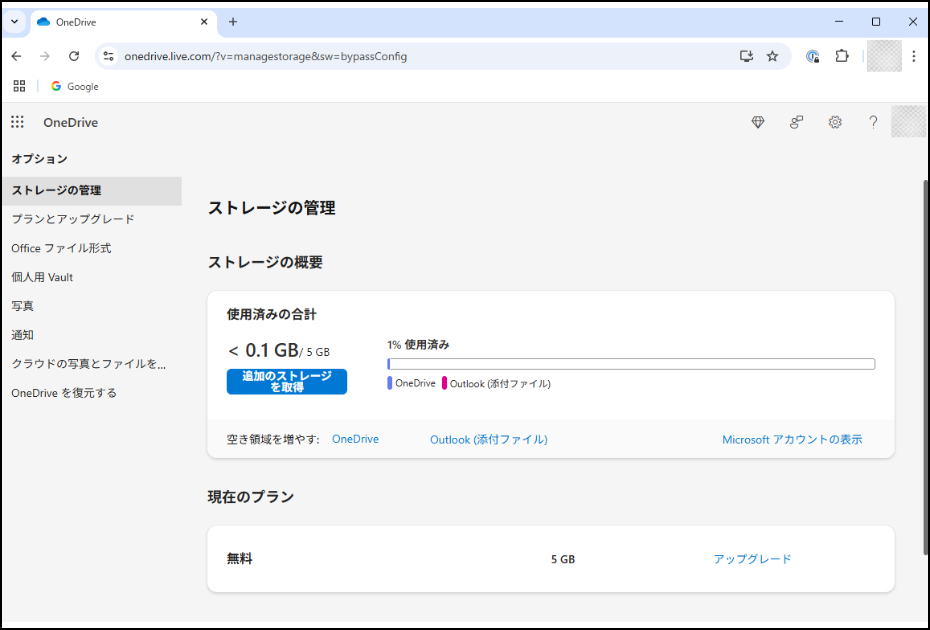Click the Chrome profile avatar
Image resolution: width=930 pixels, height=630 pixels.
coord(884,56)
